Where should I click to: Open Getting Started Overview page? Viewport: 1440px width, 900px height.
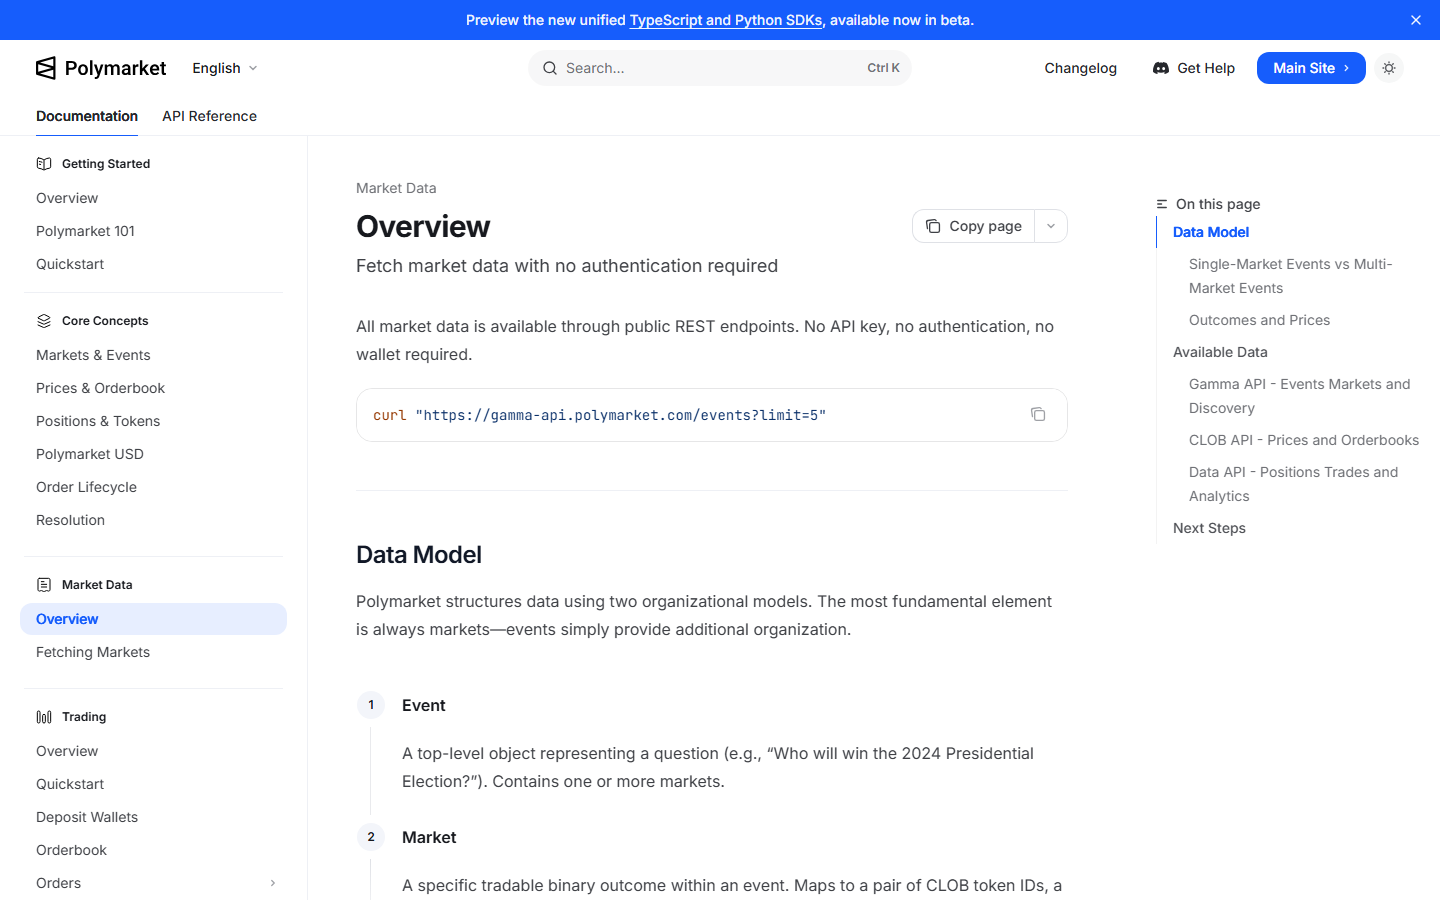(x=67, y=198)
